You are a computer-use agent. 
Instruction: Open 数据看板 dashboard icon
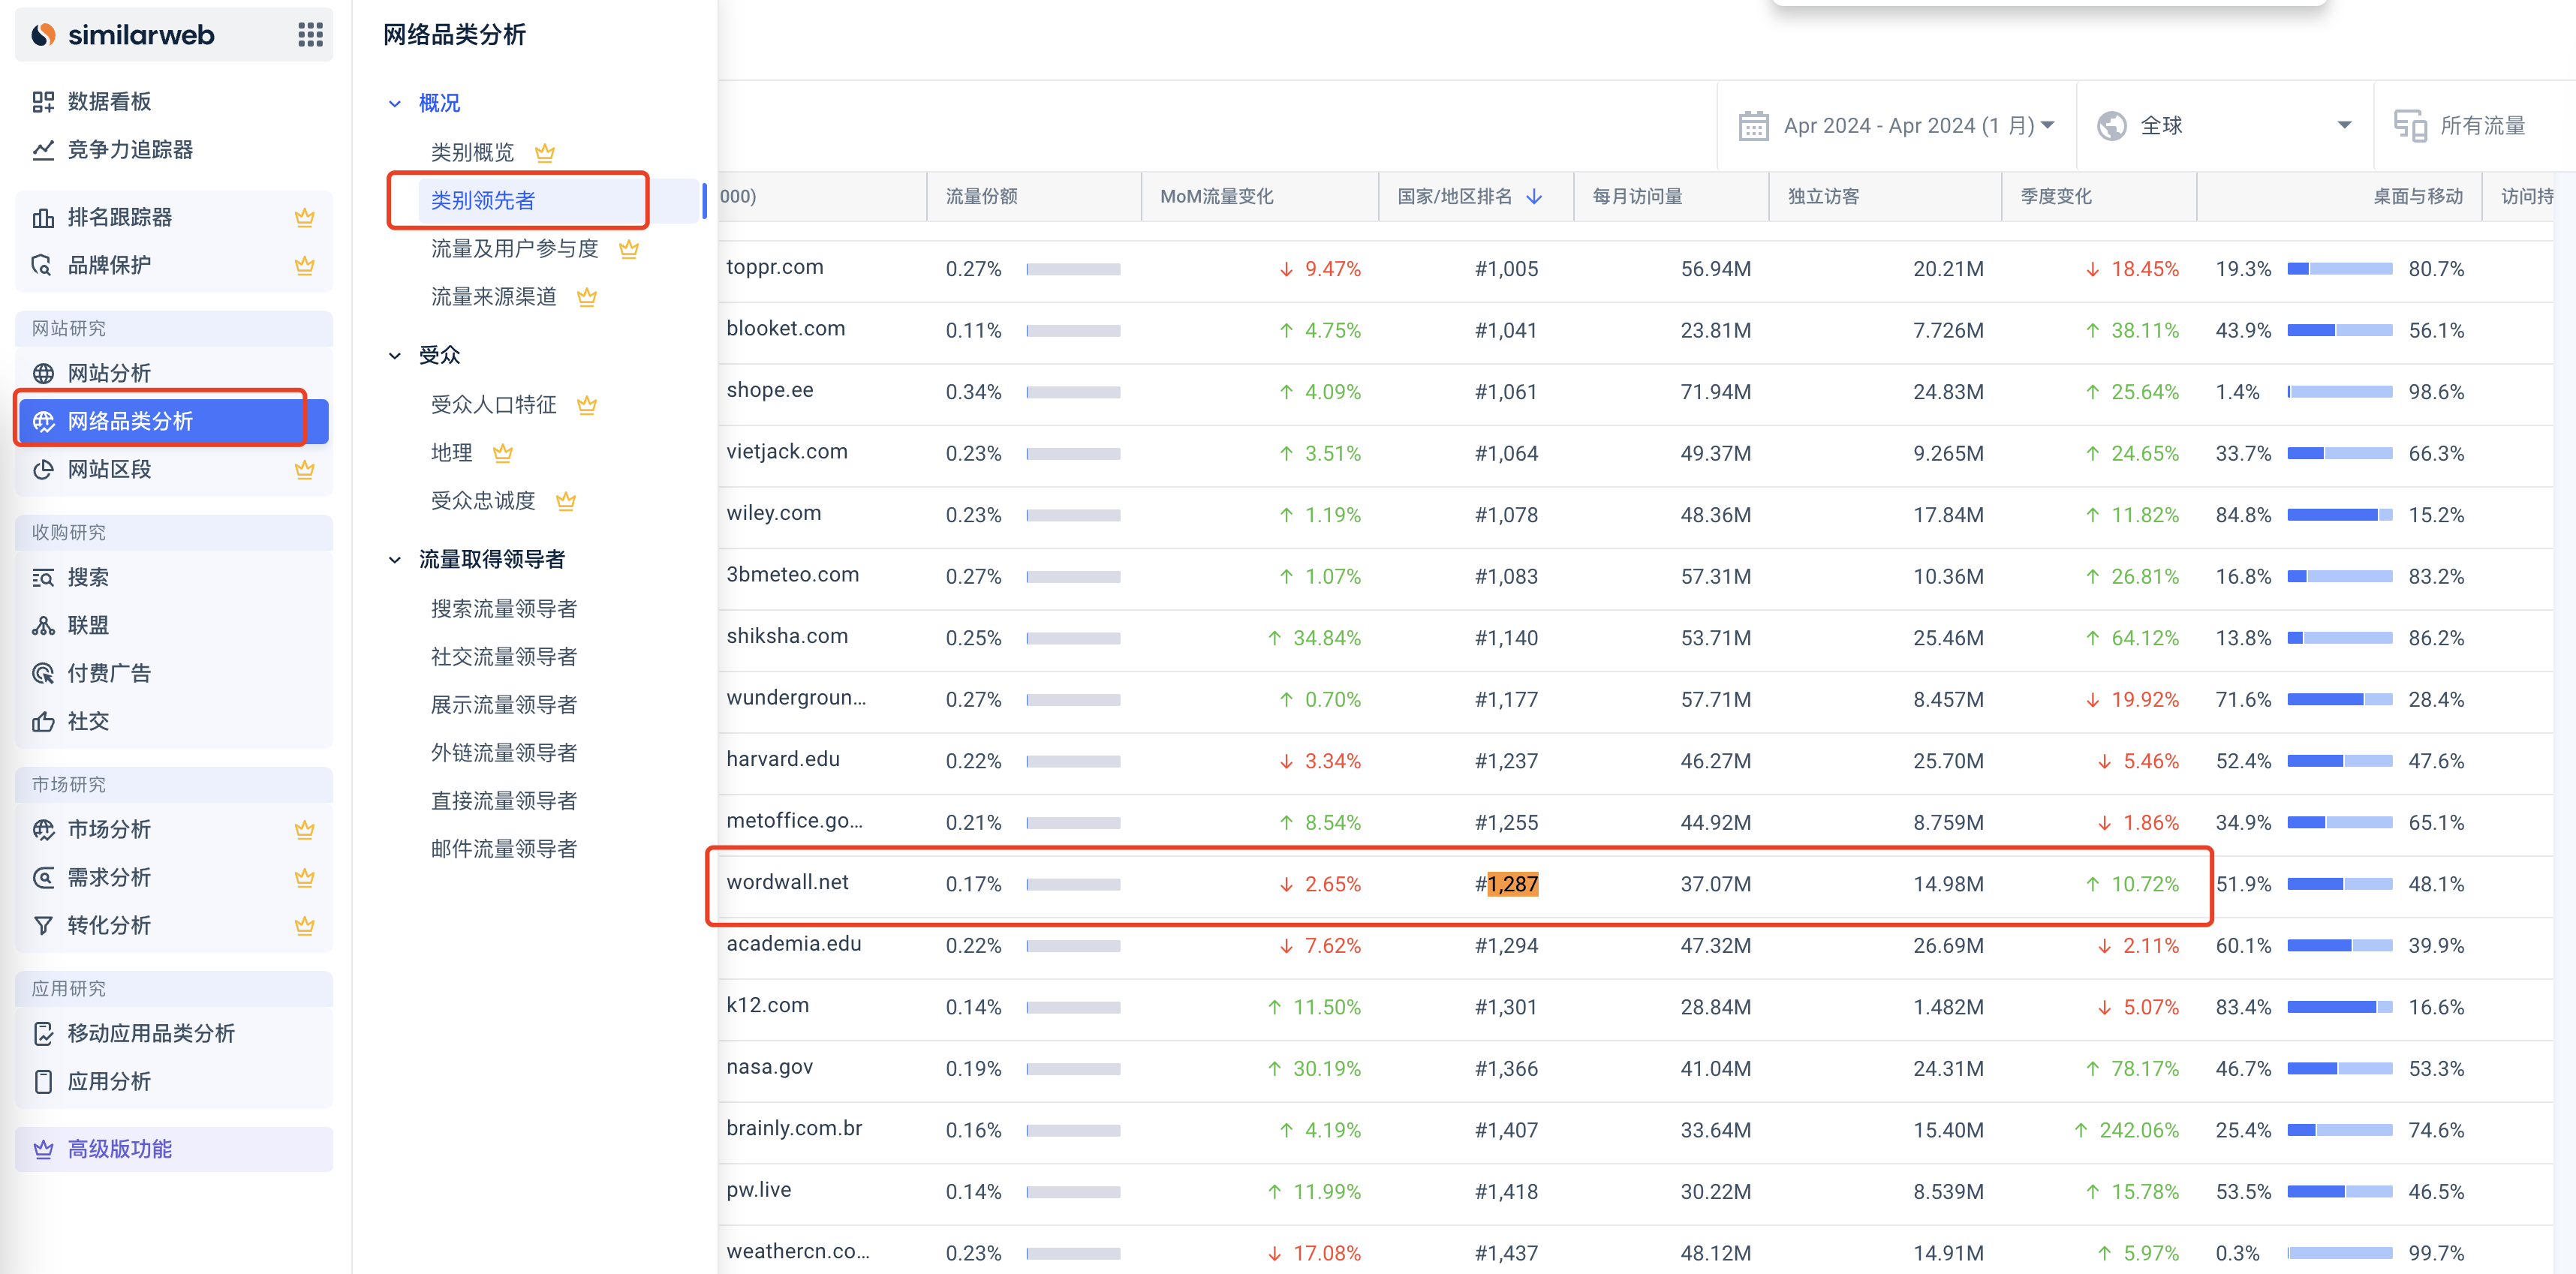pos(43,101)
